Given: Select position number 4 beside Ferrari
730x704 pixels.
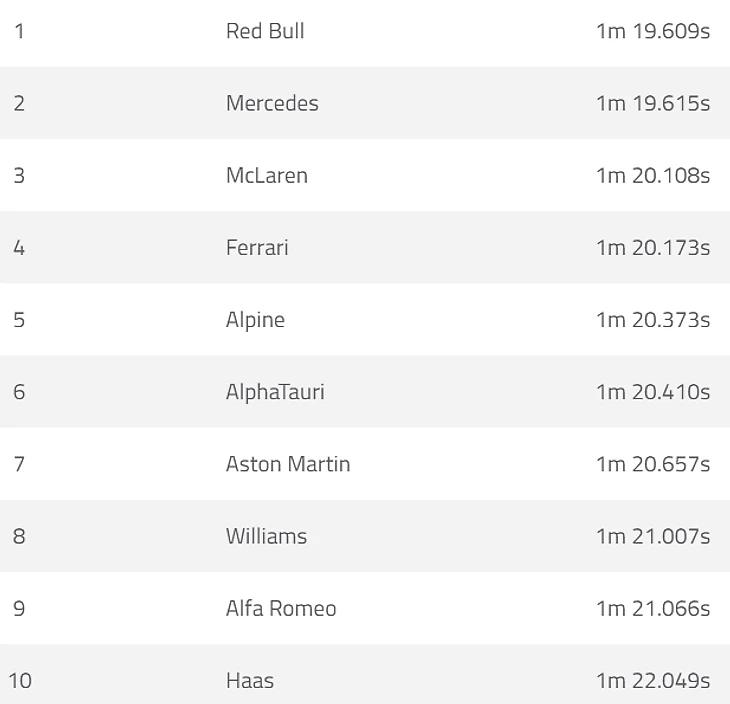Looking at the screenshot, I should click(x=19, y=247).
